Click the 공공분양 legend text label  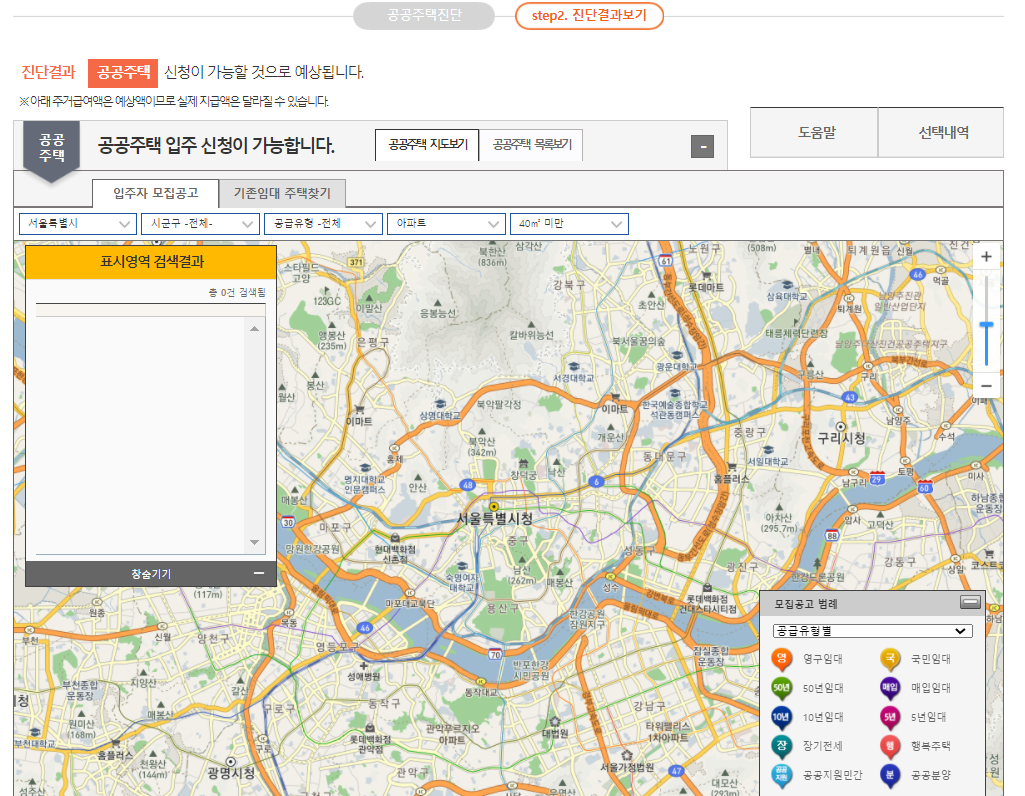(931, 775)
